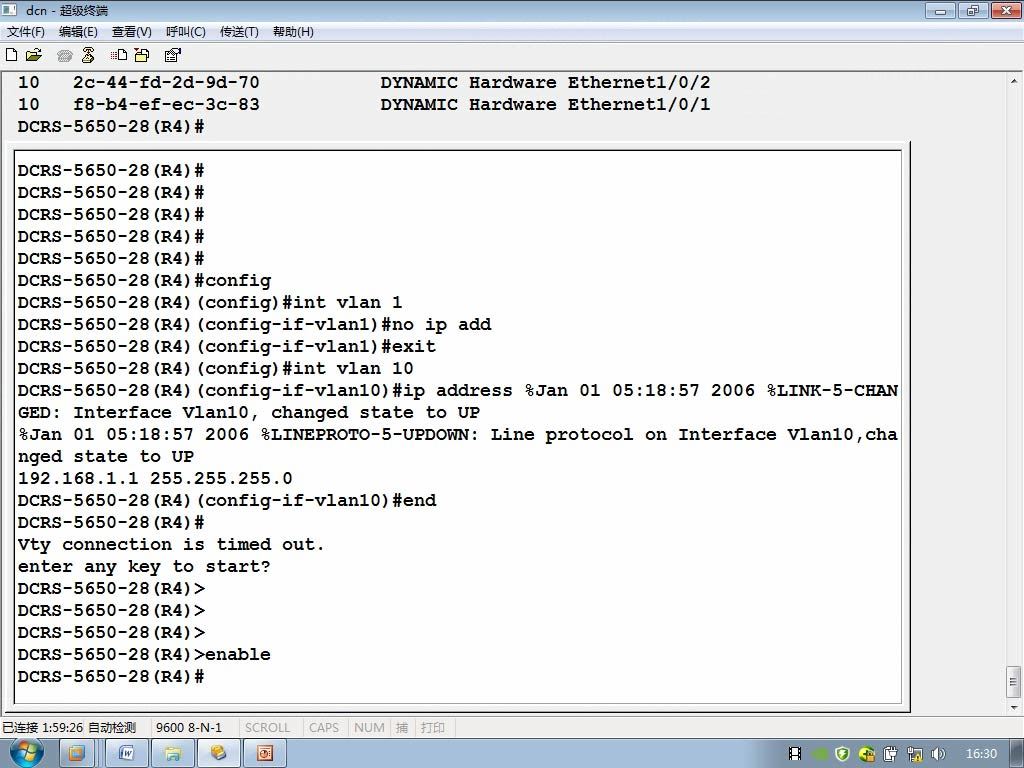Click the (config-if-vlan10)#end line
Image resolution: width=1024 pixels, height=768 pixels.
point(227,501)
